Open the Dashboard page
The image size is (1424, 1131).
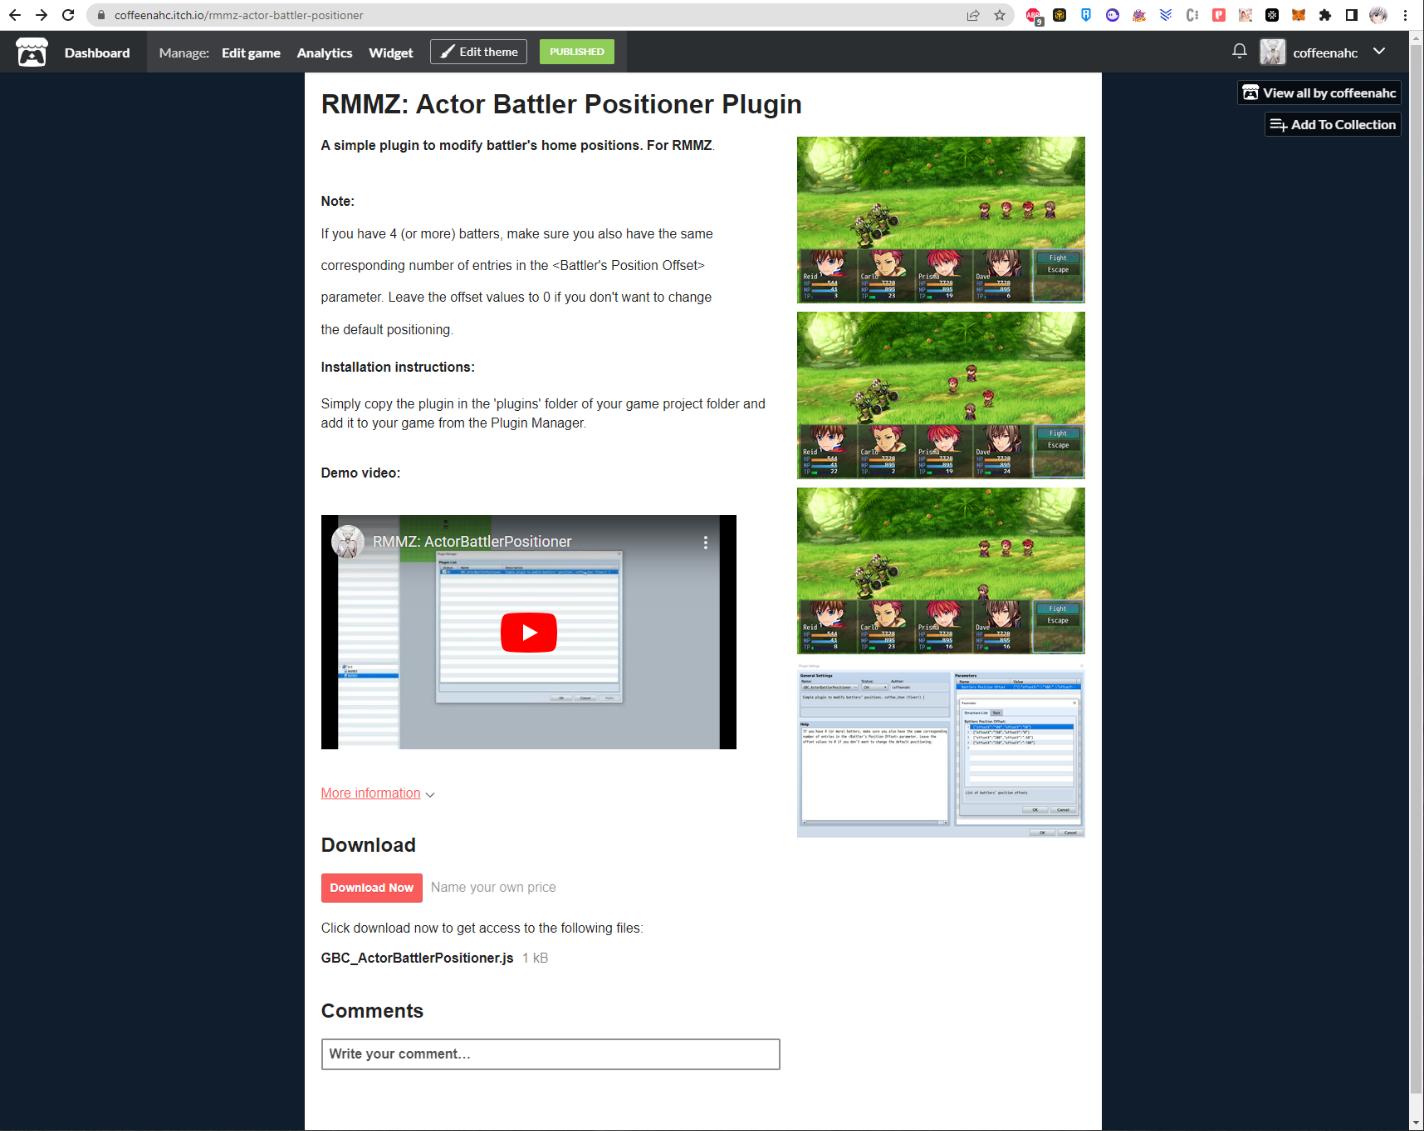click(x=97, y=53)
